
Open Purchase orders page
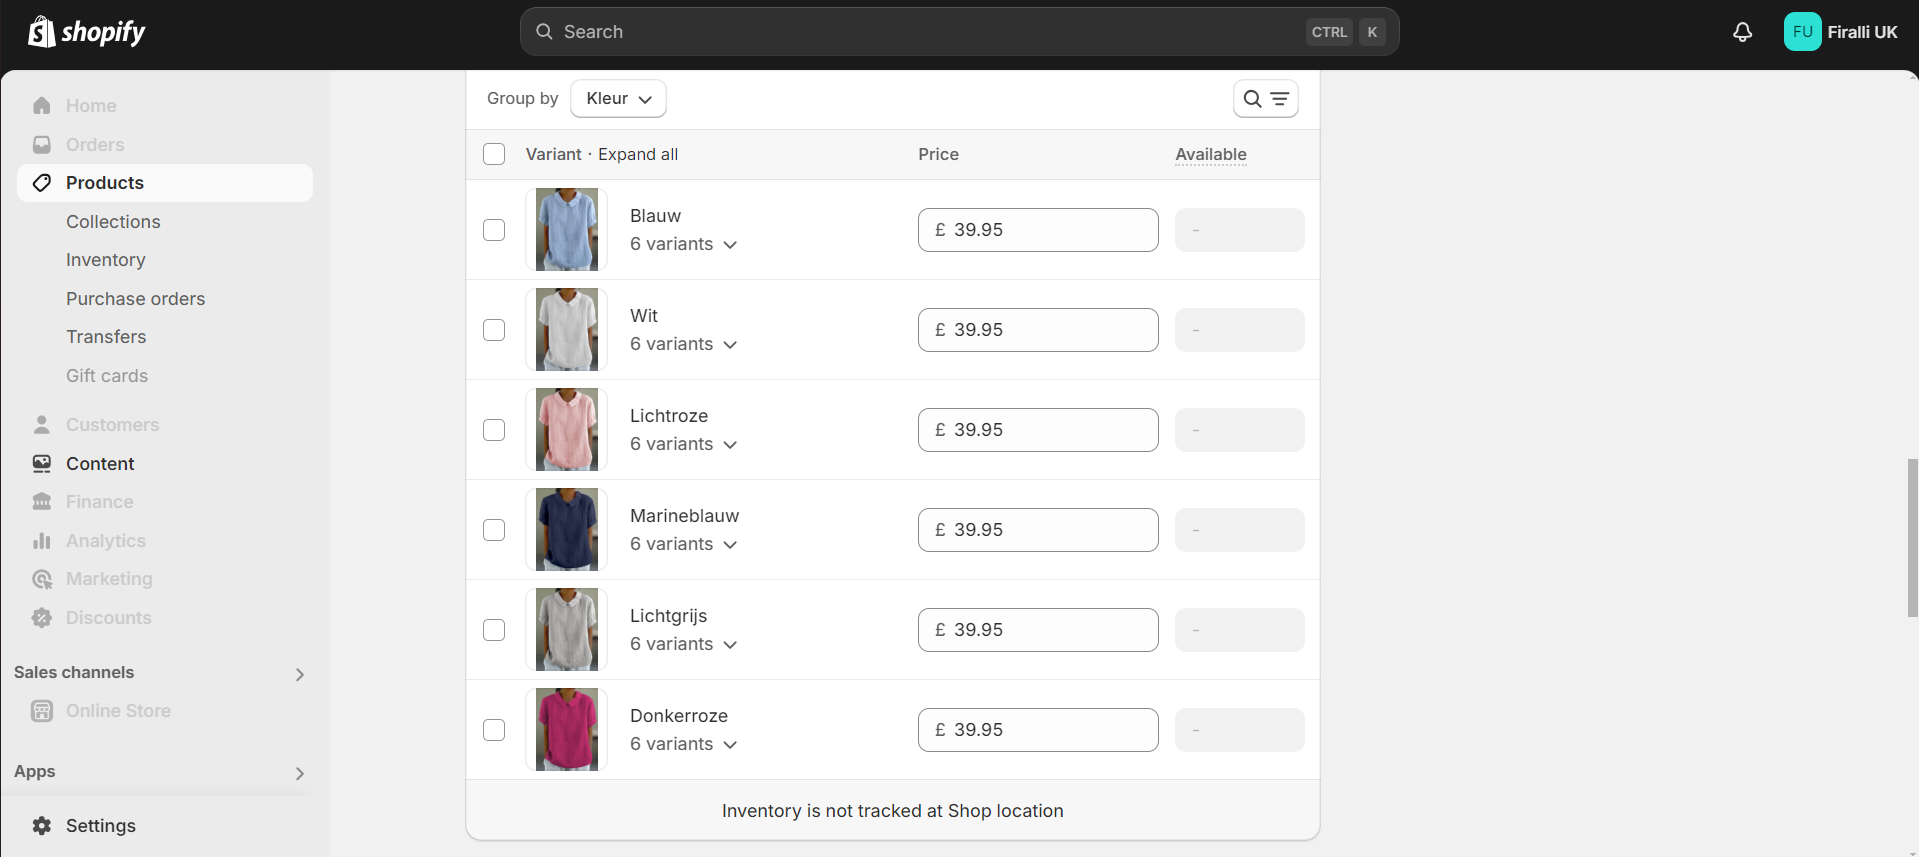pos(135,299)
